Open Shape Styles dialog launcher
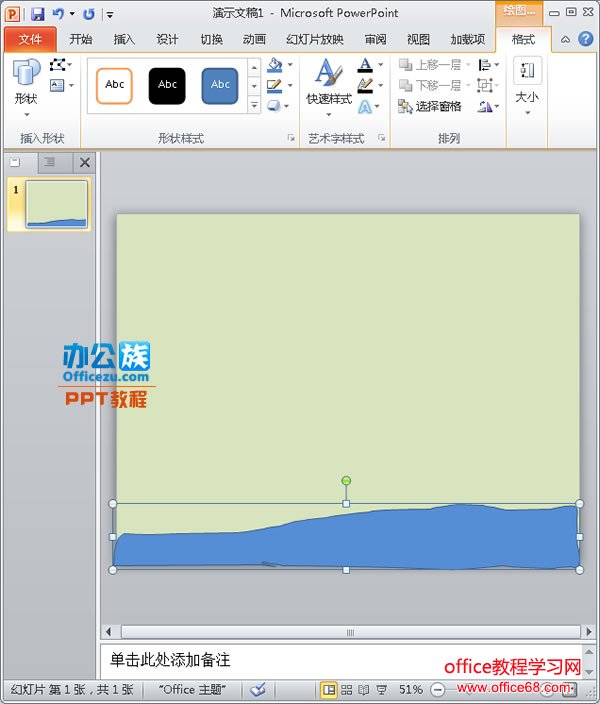The image size is (600, 704). [291, 138]
